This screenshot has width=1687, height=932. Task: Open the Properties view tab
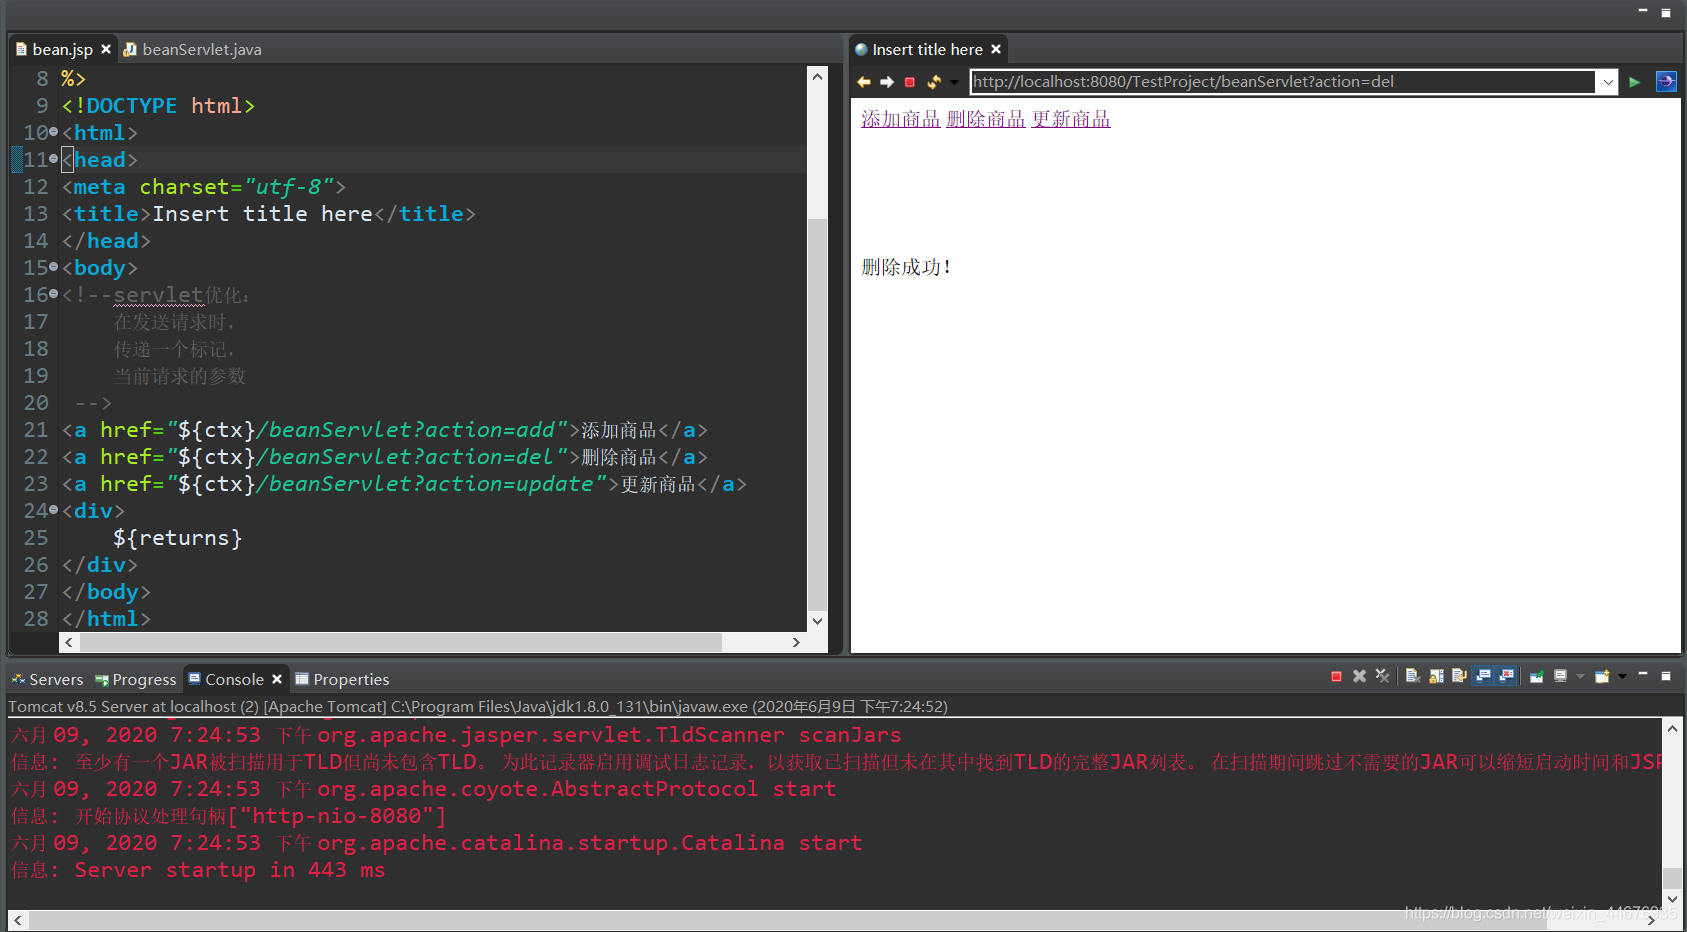(342, 679)
